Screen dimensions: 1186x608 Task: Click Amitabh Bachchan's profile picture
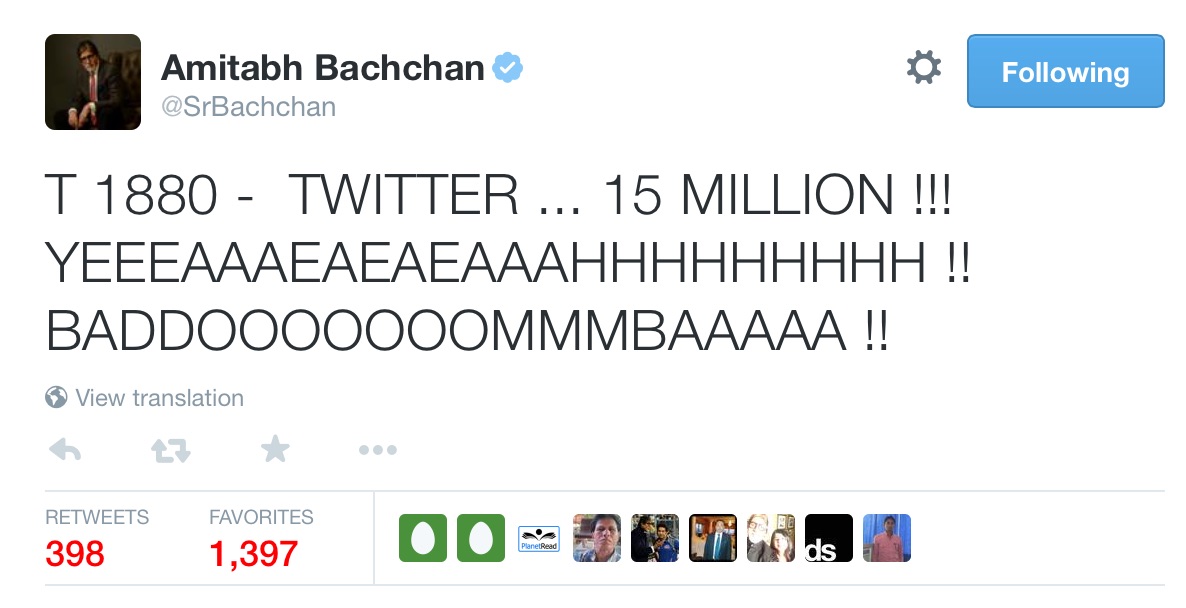(93, 82)
